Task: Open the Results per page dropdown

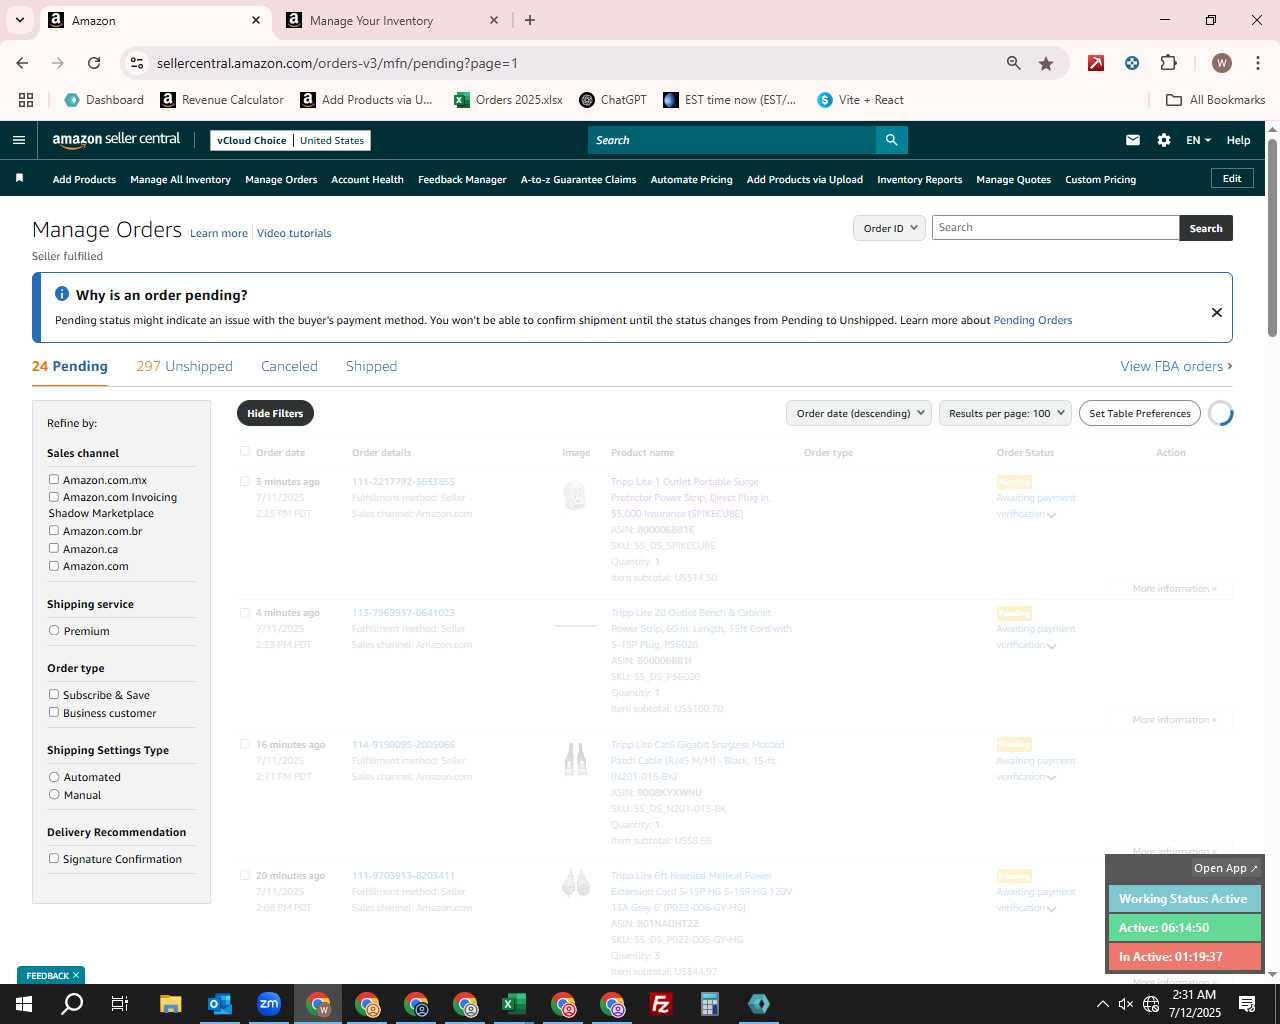Action: click(x=1005, y=413)
